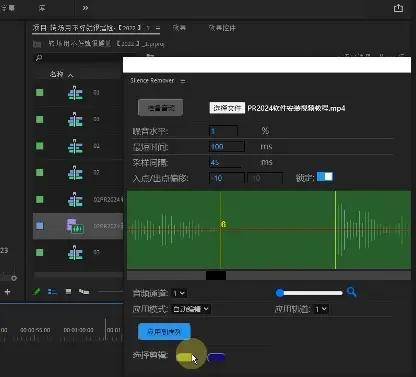Click the green label swatch of item 03
The image size is (416, 377).
point(40,119)
